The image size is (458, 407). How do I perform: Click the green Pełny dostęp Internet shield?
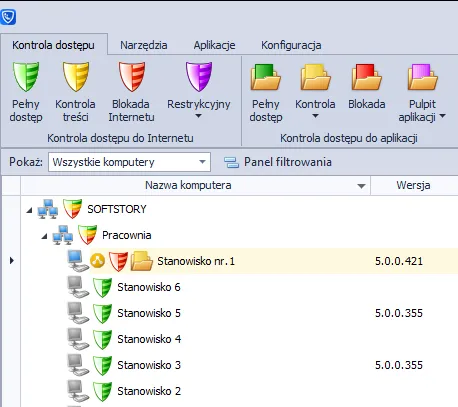tap(26, 76)
